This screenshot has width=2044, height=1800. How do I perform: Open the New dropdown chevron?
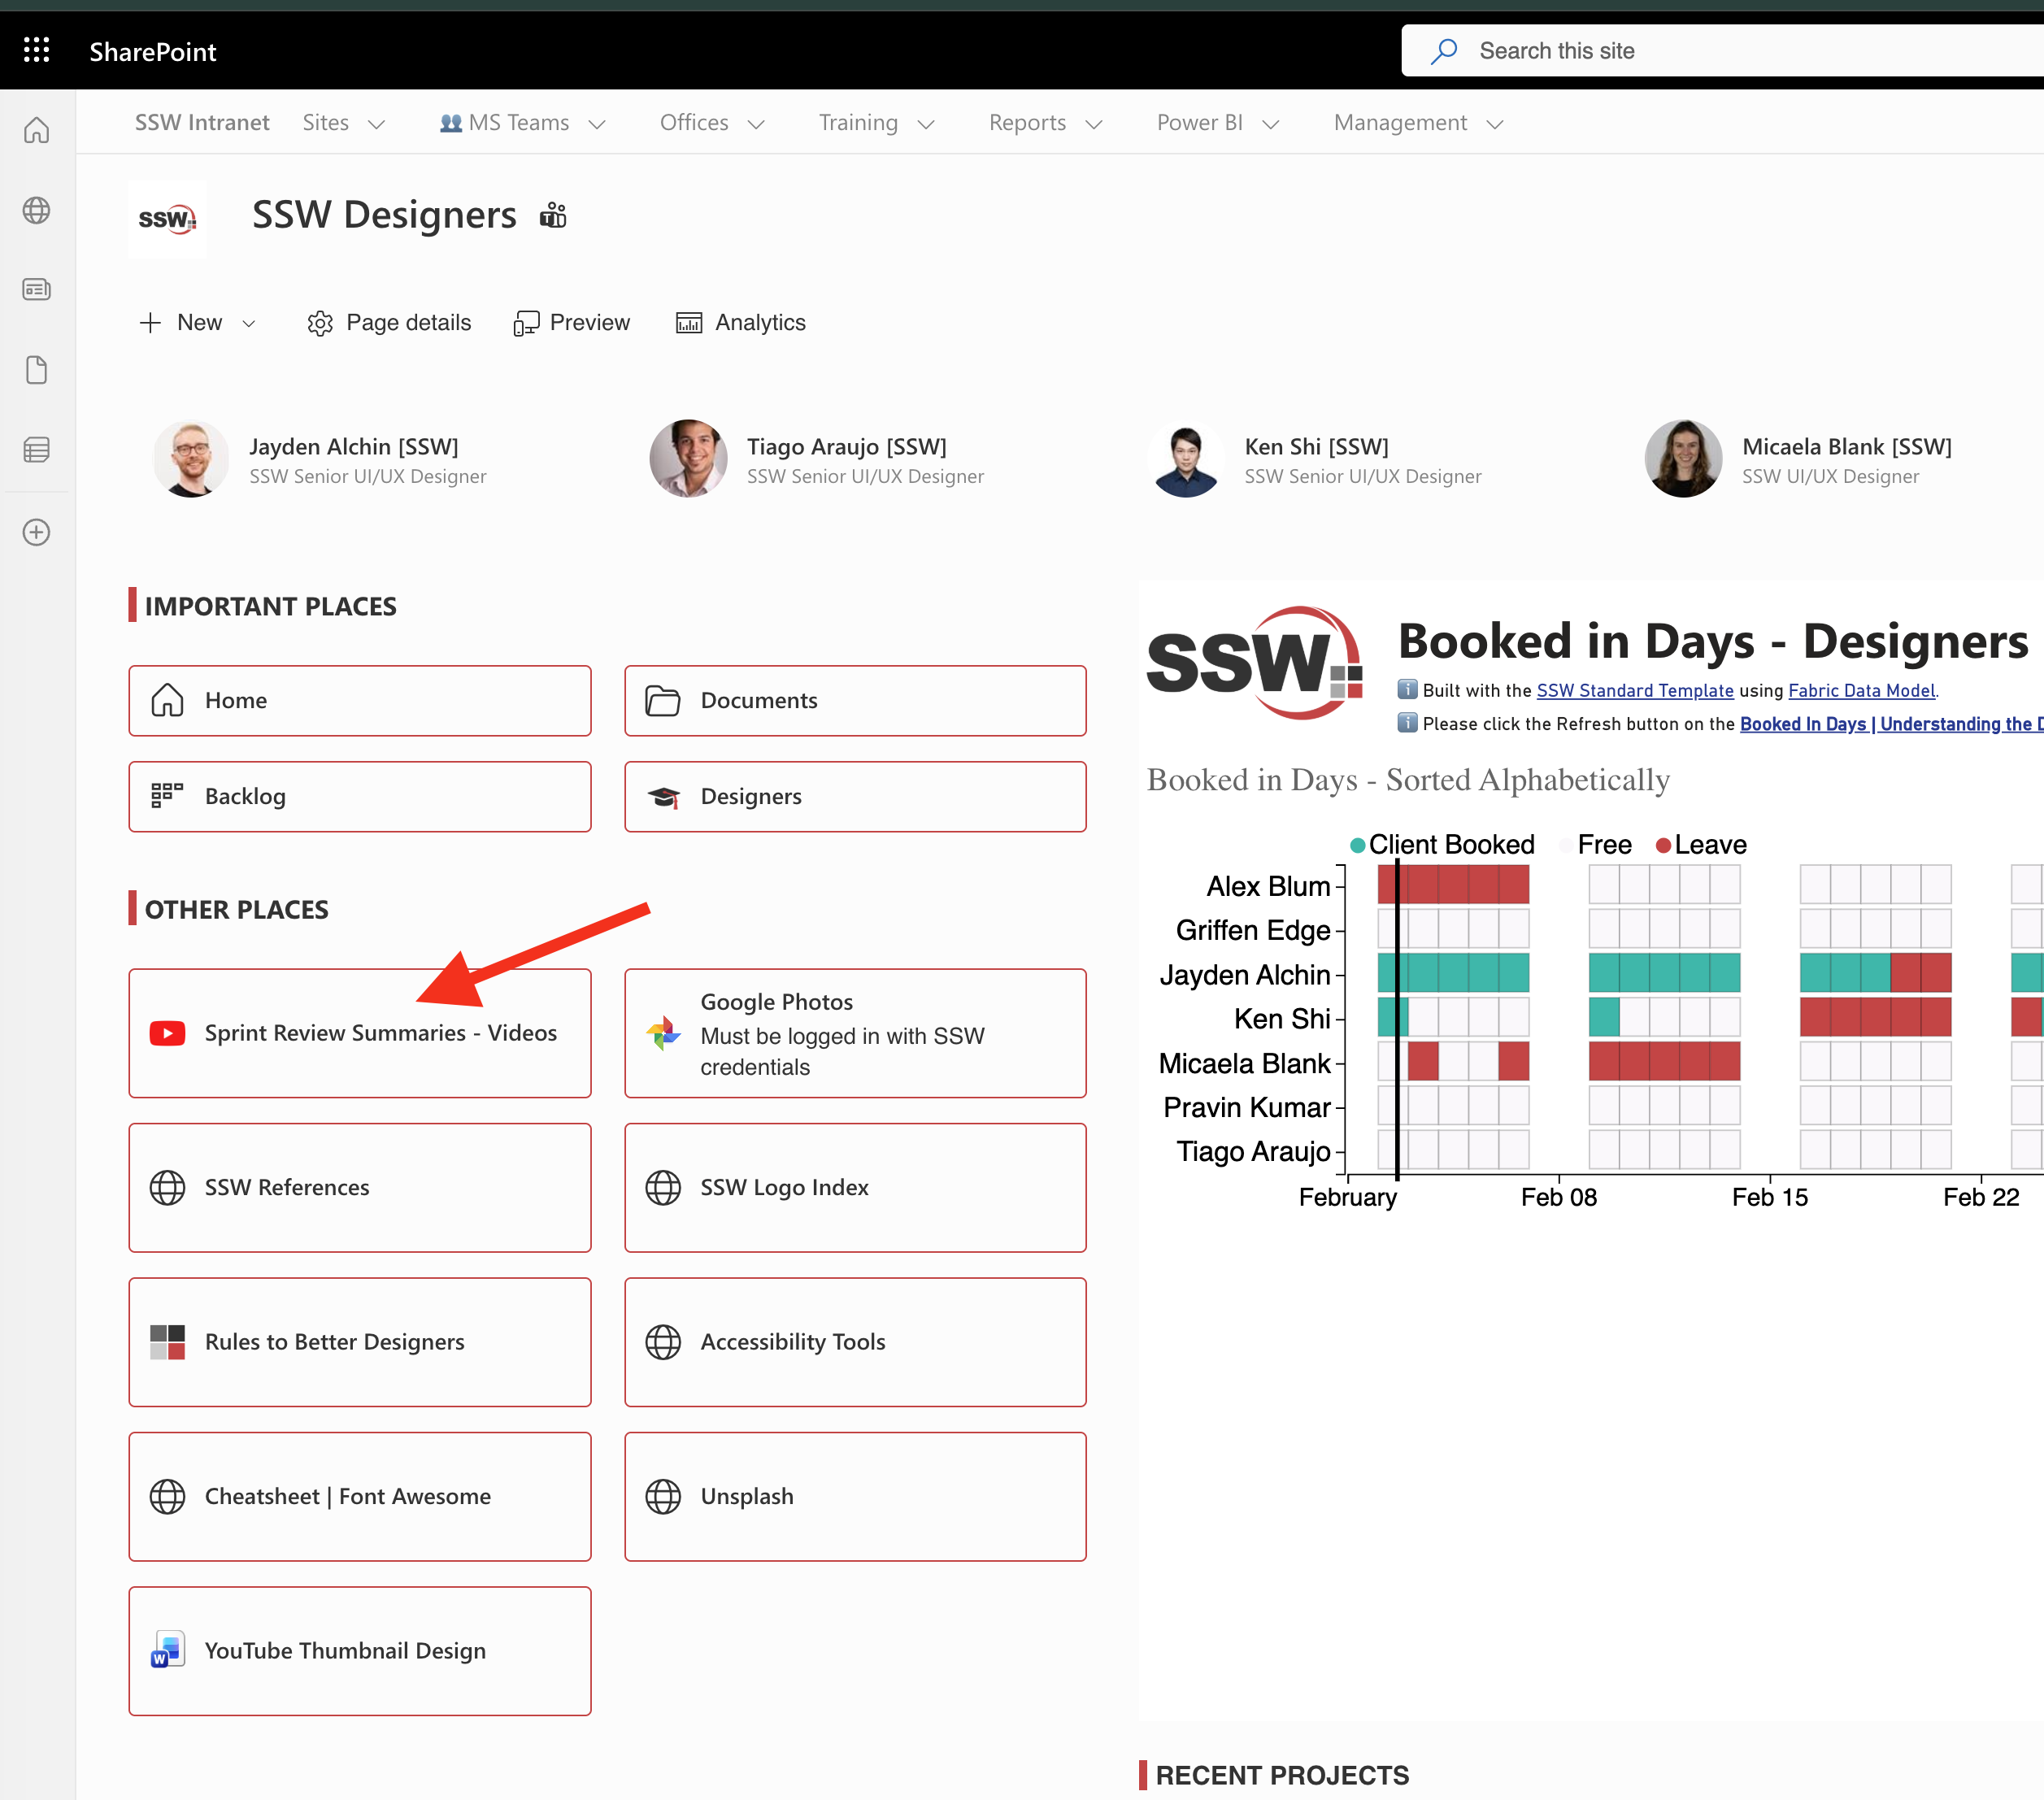click(249, 323)
